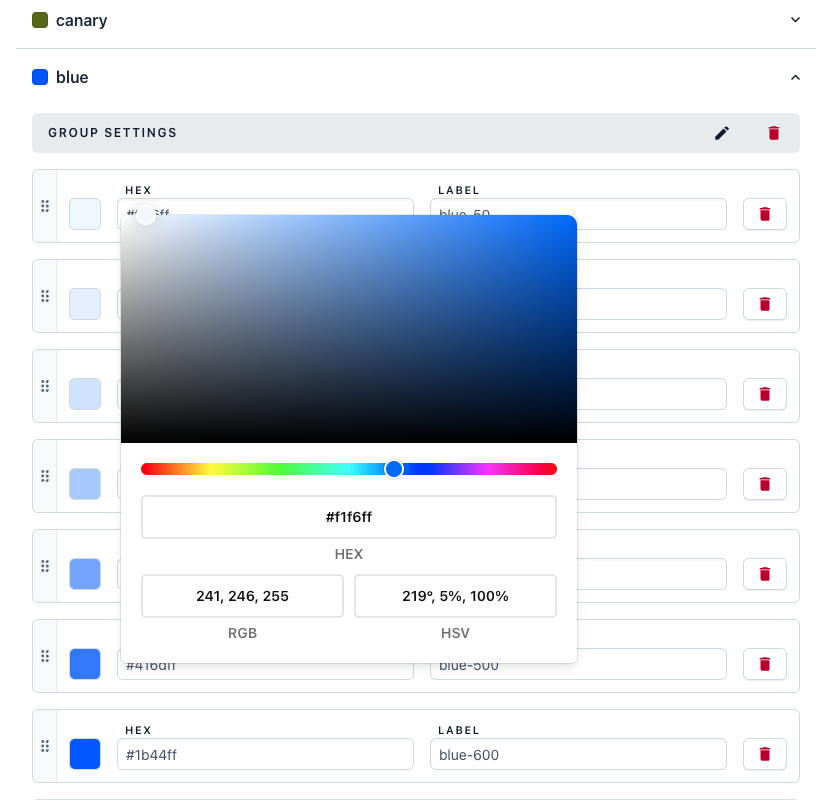Viewport: 823px width, 800px height.
Task: Delete the blue-500 color row
Action: pyautogui.click(x=765, y=664)
